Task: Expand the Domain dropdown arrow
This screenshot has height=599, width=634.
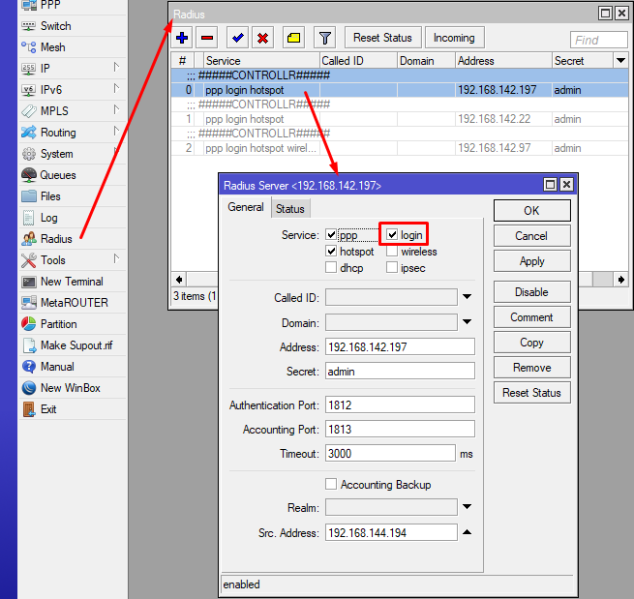Action: pos(466,322)
